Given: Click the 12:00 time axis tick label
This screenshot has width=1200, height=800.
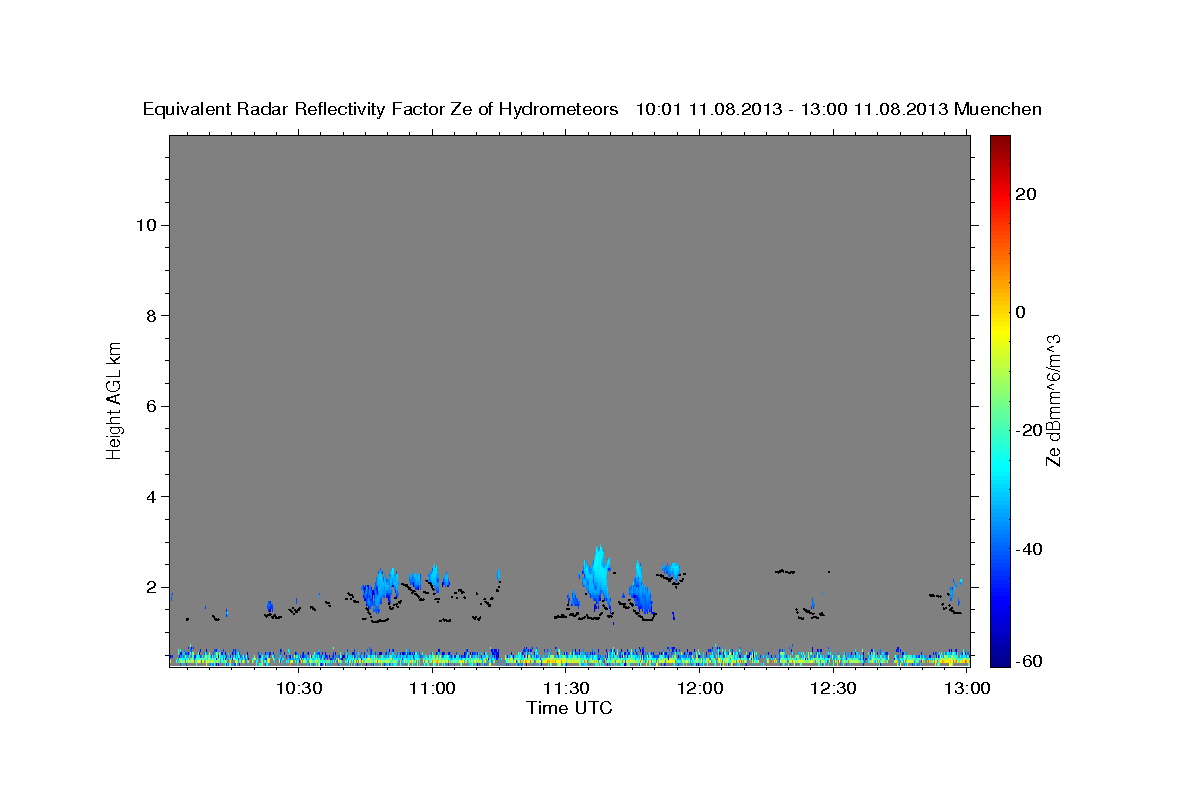Looking at the screenshot, I should pos(700,688).
